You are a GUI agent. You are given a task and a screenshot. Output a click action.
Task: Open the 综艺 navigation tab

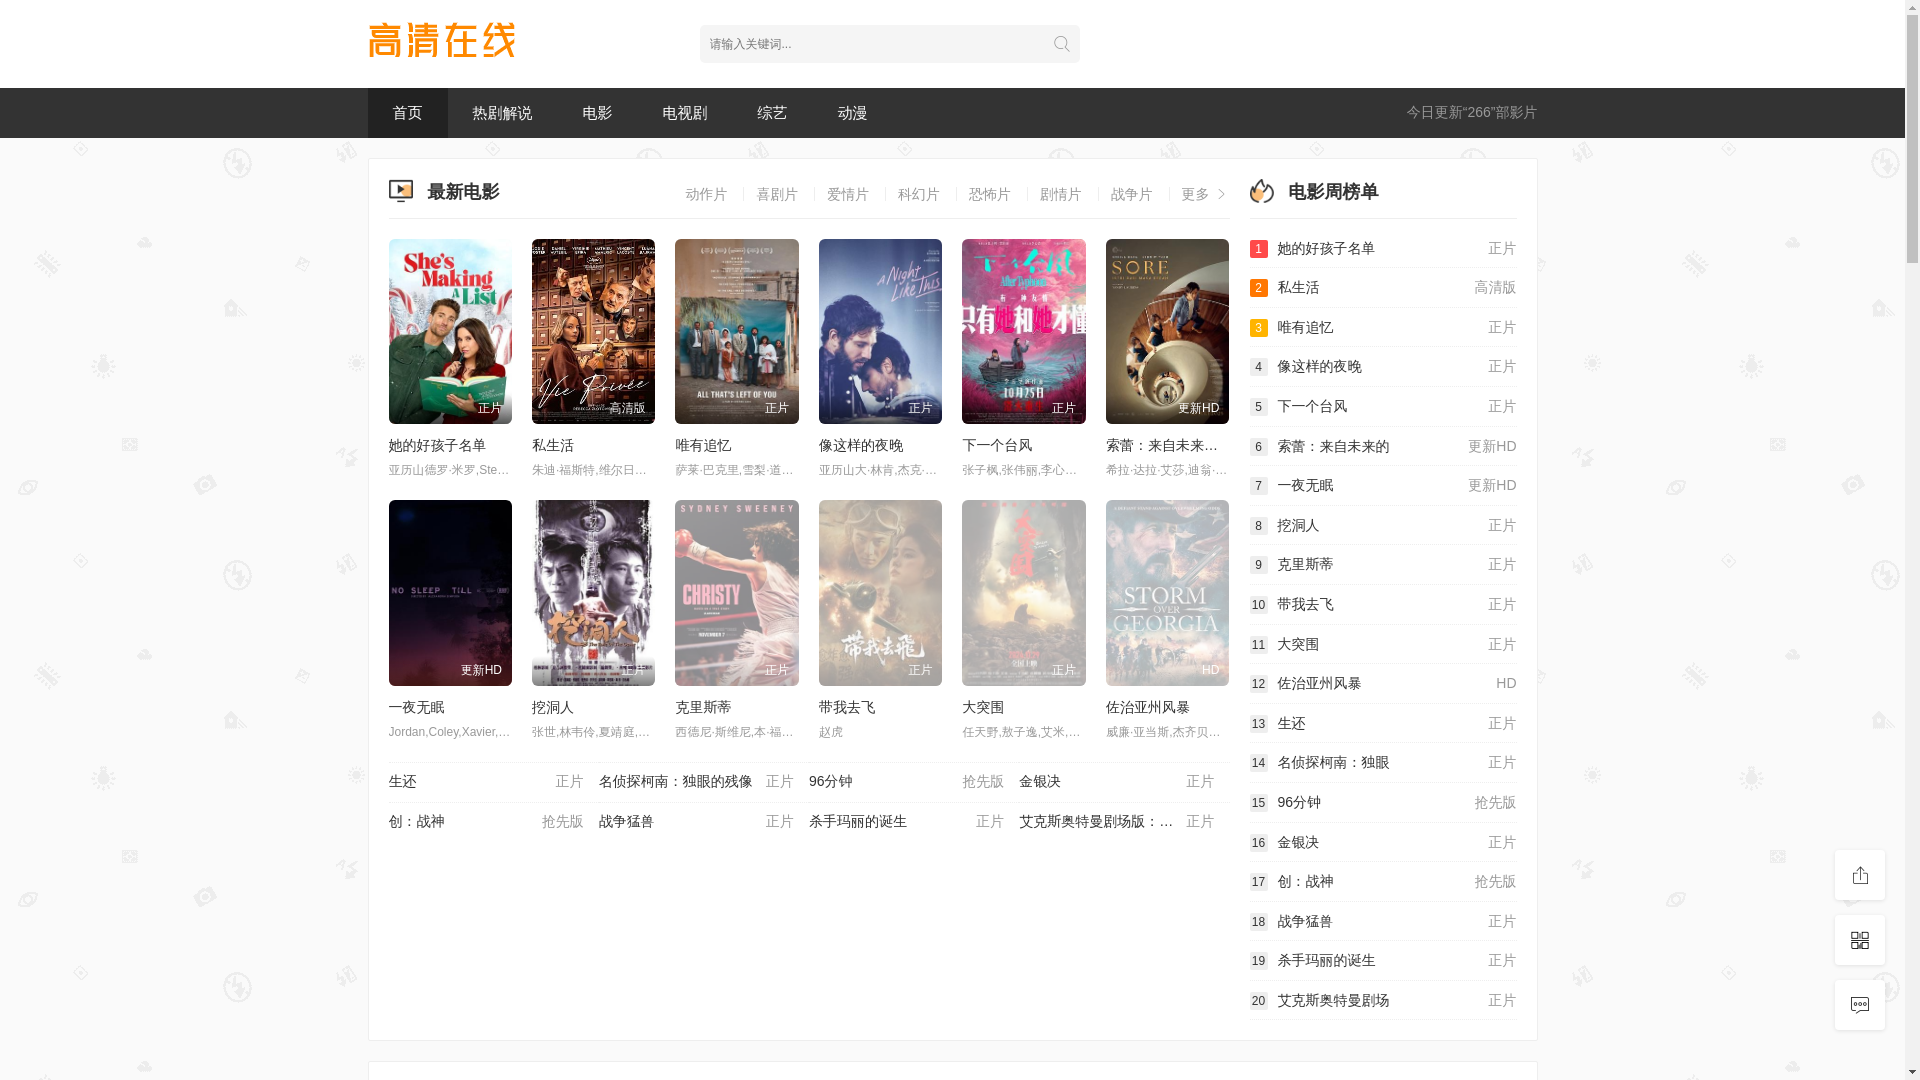pos(772,113)
